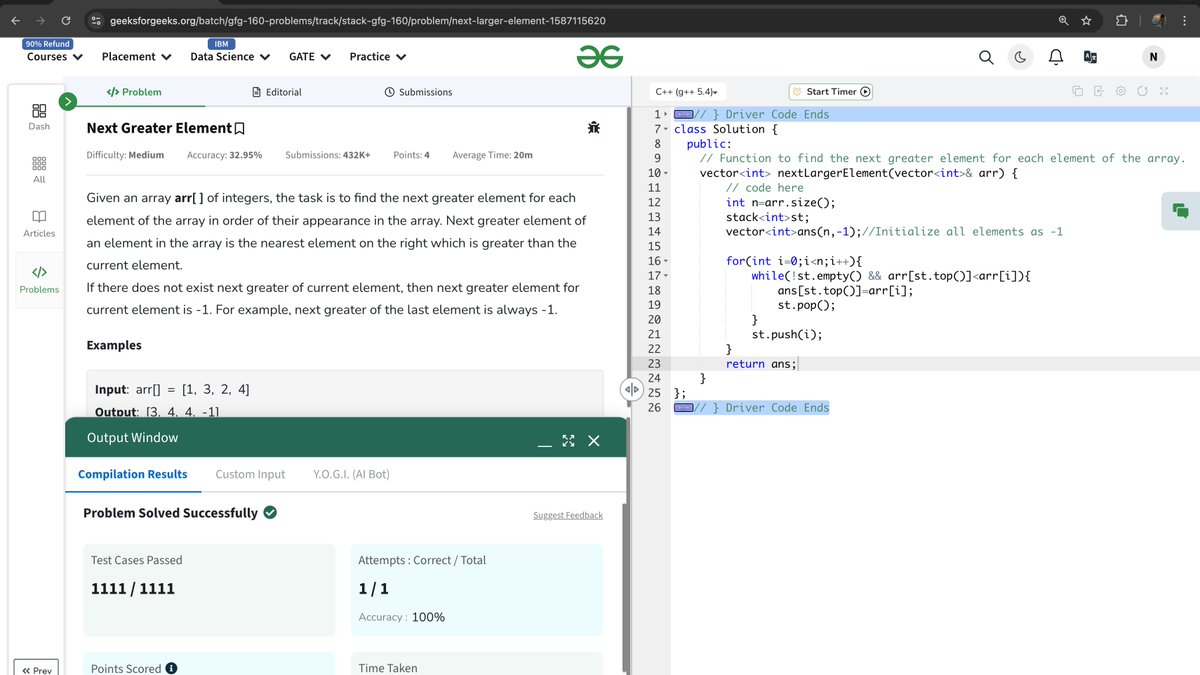Expand code editor to fullscreen
1200x675 pixels.
(1164, 92)
